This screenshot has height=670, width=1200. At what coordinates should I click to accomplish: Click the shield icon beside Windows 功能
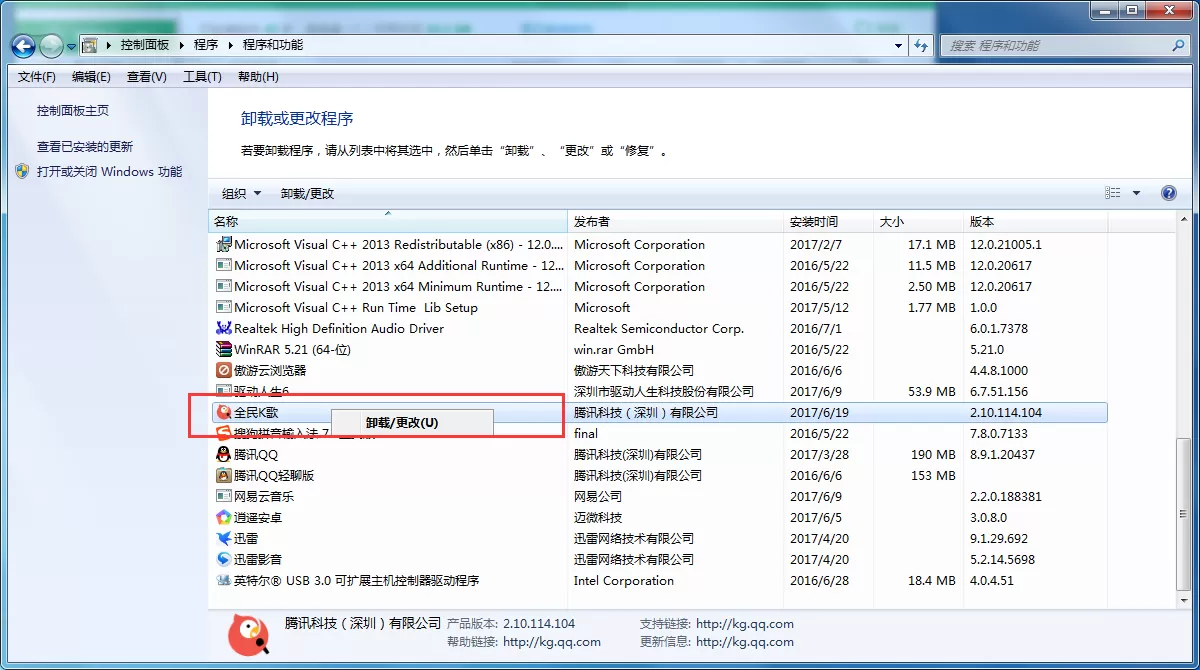(x=23, y=171)
